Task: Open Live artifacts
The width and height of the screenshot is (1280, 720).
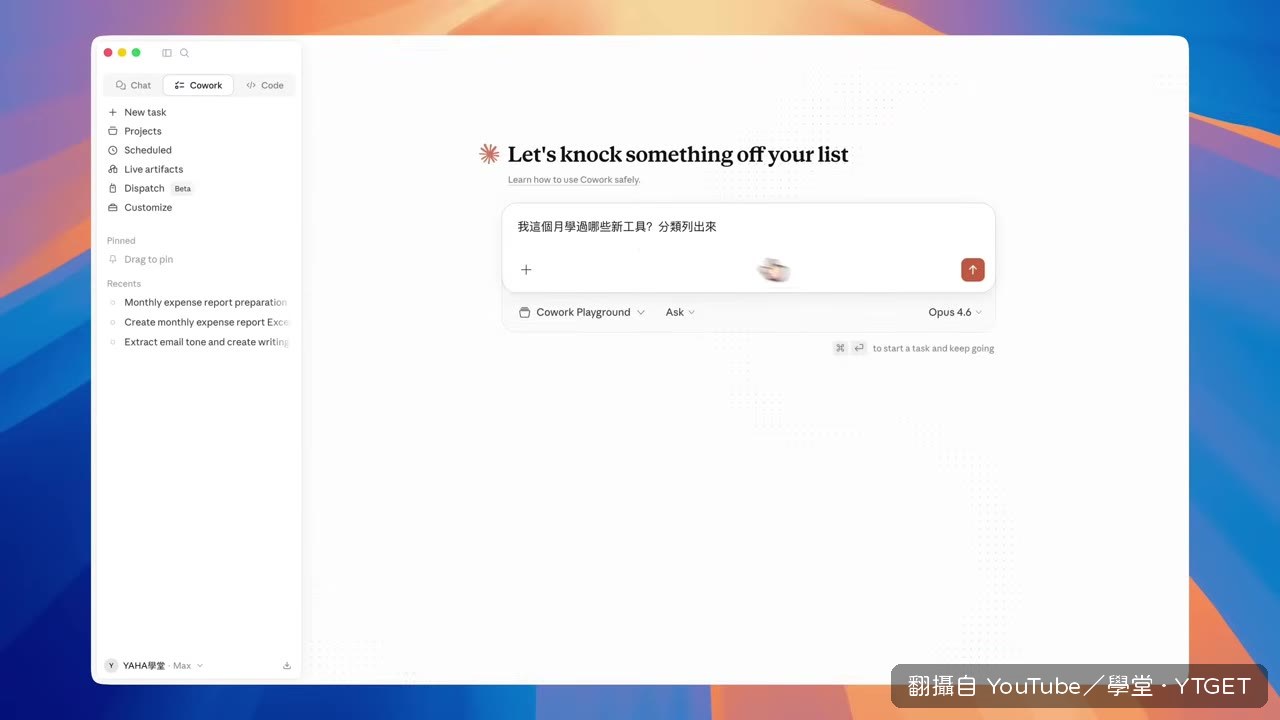Action: tap(145, 169)
